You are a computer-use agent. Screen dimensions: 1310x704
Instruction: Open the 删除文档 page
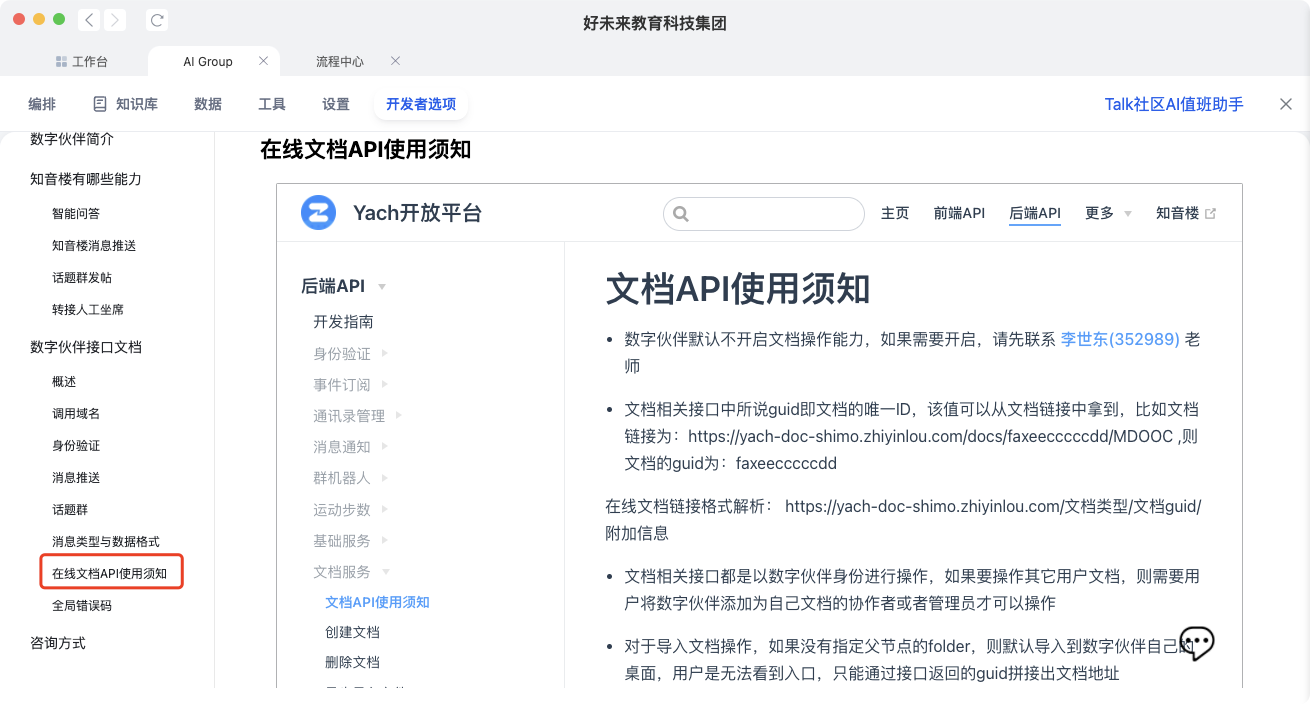coord(352,662)
